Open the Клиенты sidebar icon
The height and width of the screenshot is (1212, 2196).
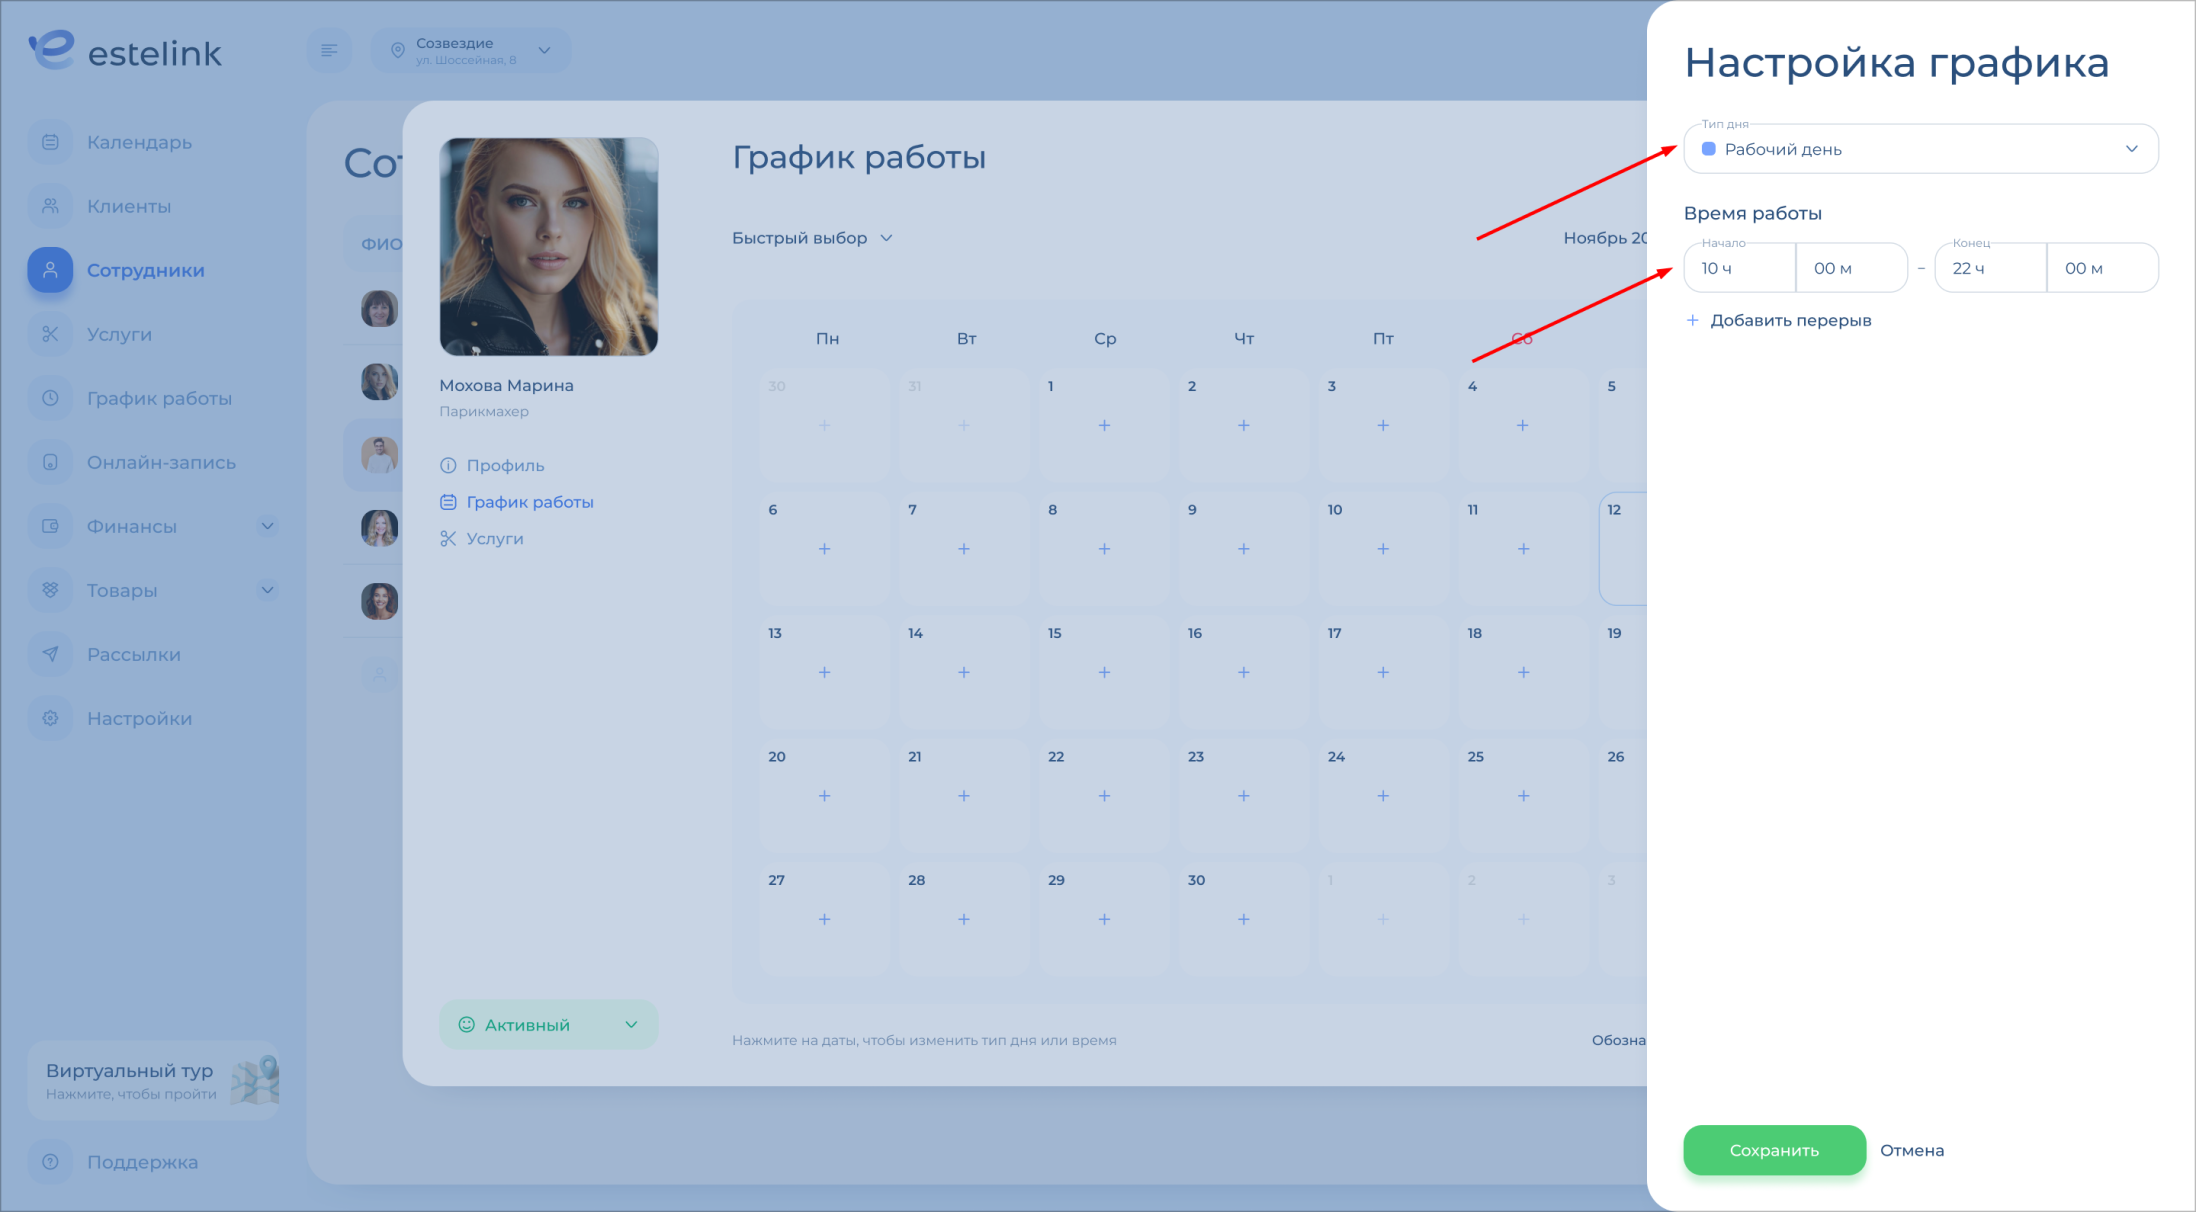pos(50,206)
